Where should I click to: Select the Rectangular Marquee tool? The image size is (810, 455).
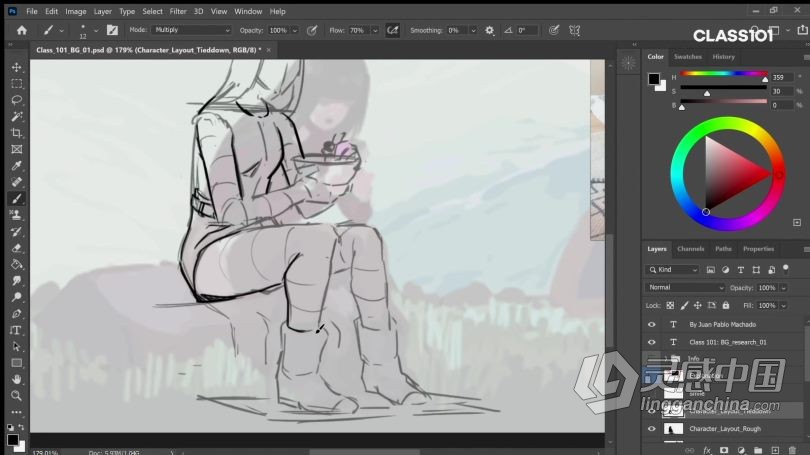(17, 84)
